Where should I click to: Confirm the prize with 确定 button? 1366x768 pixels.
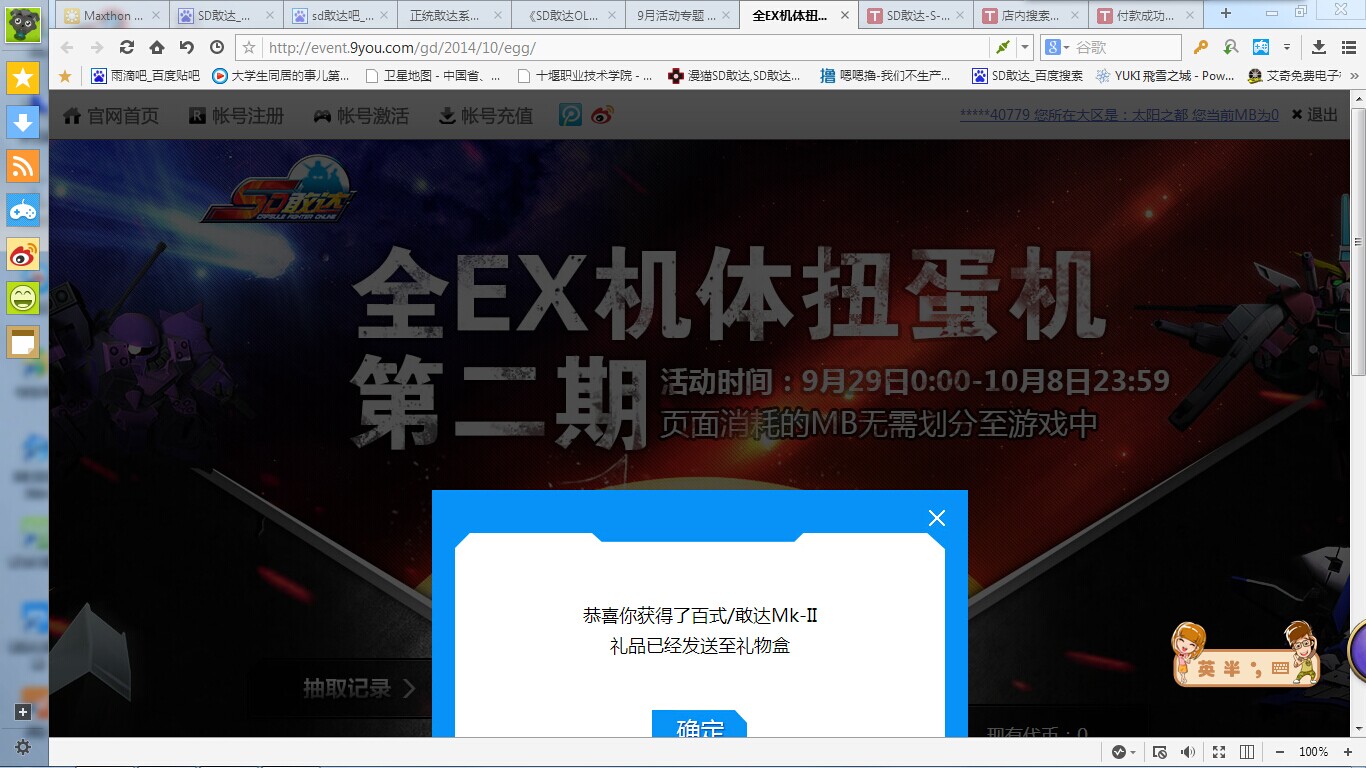coord(699,725)
